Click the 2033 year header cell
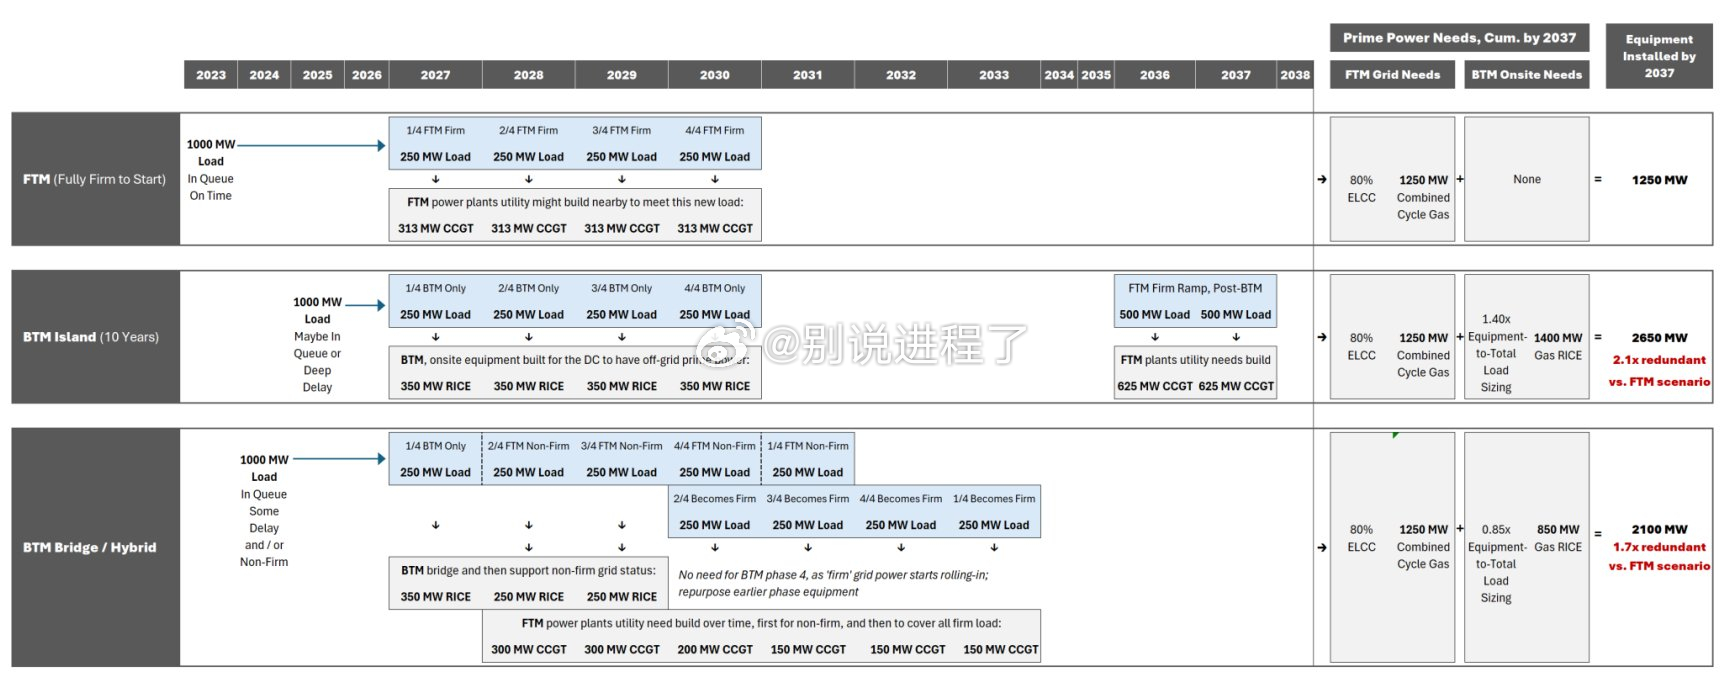1728x685 pixels. pos(994,75)
